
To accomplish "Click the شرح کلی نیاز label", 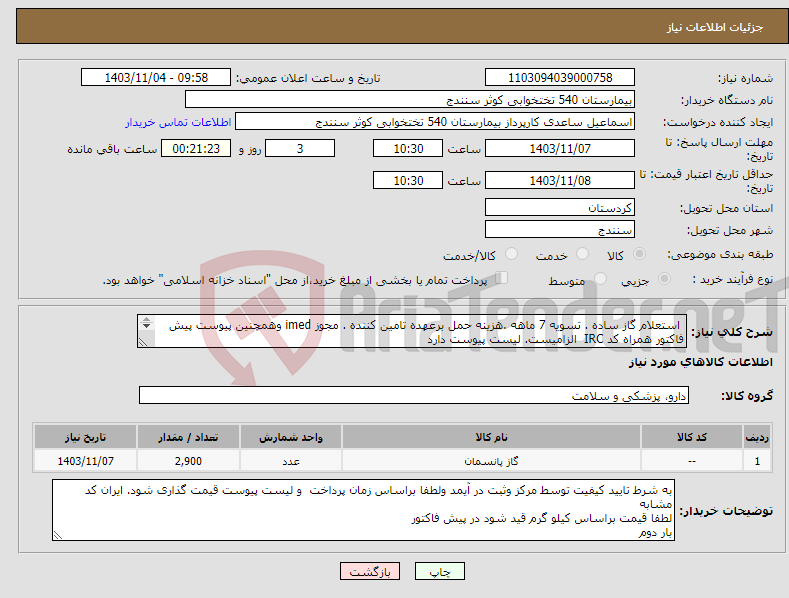I will [x=732, y=332].
